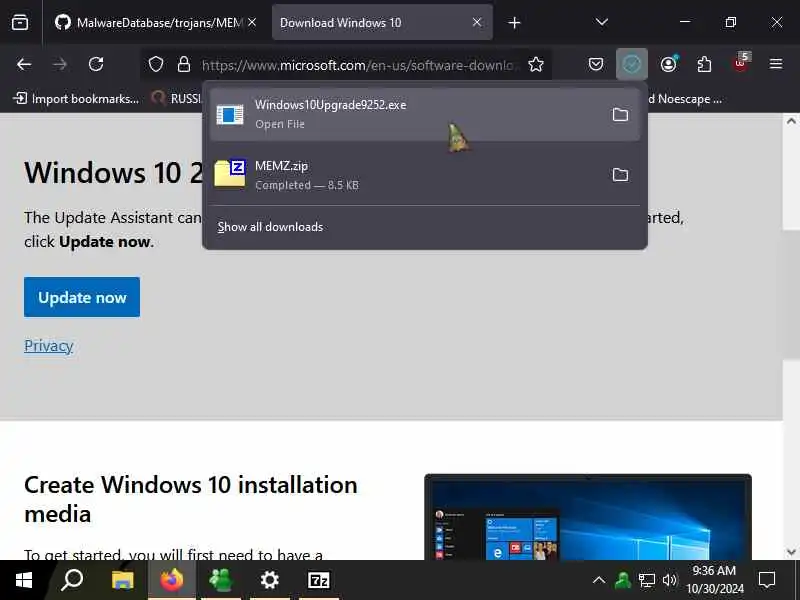The height and width of the screenshot is (600, 800).
Task: Show MEMZ.zip in its folder
Action: pyautogui.click(x=620, y=175)
